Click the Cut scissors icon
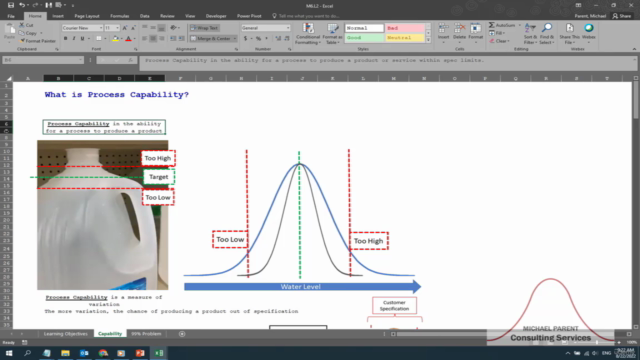Screen dimensions: 640x360 [22, 25]
